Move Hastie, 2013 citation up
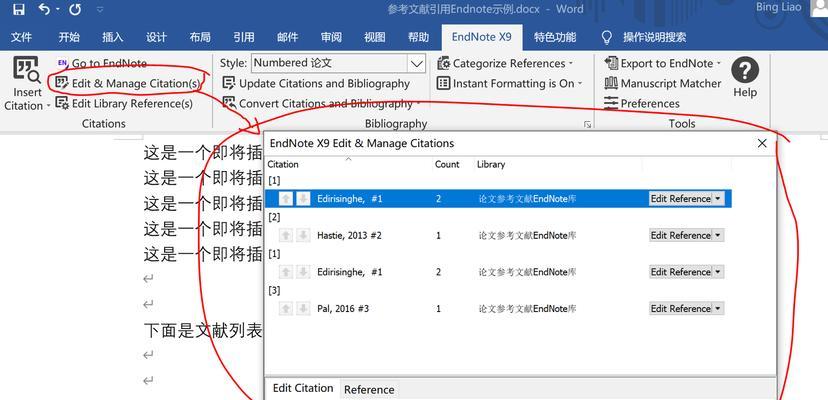The image size is (828, 400). tap(286, 236)
